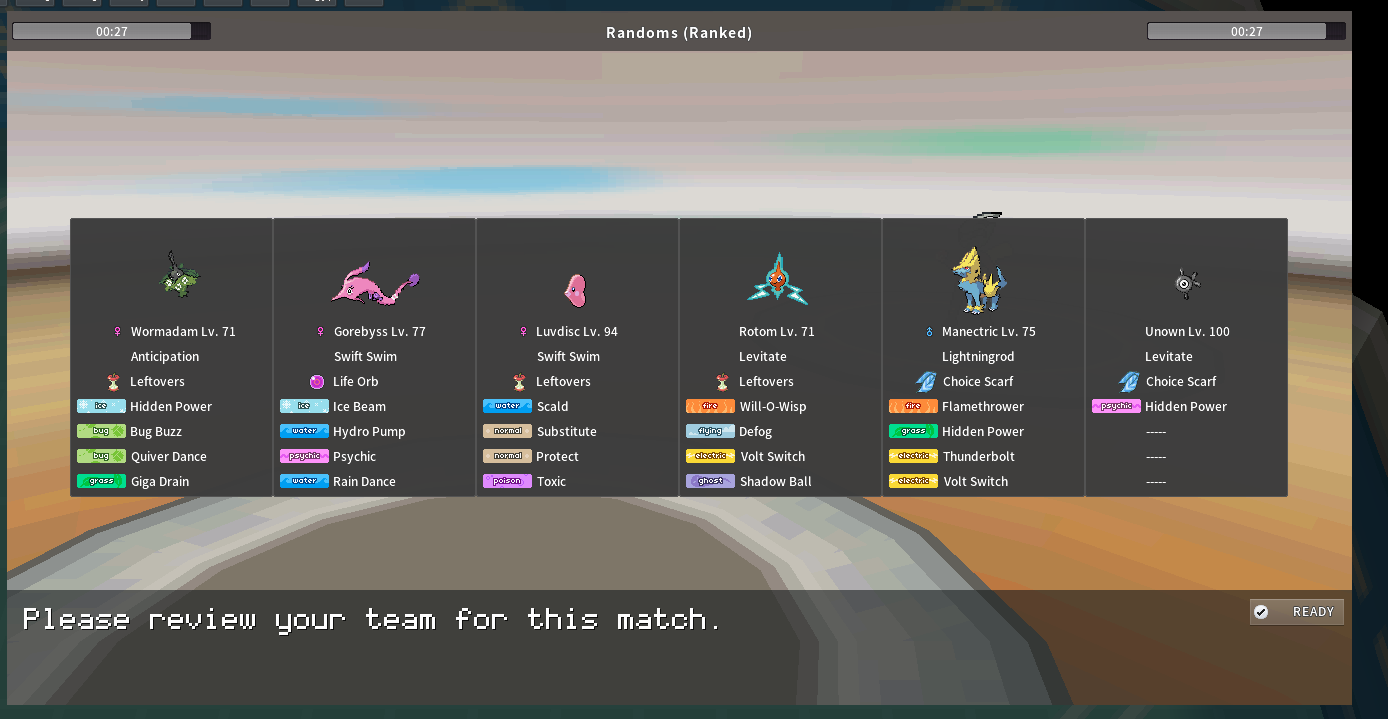Viewport: 1388px width, 719px height.
Task: Select the "Unown Lv. 100" label
Action: click(x=1187, y=331)
